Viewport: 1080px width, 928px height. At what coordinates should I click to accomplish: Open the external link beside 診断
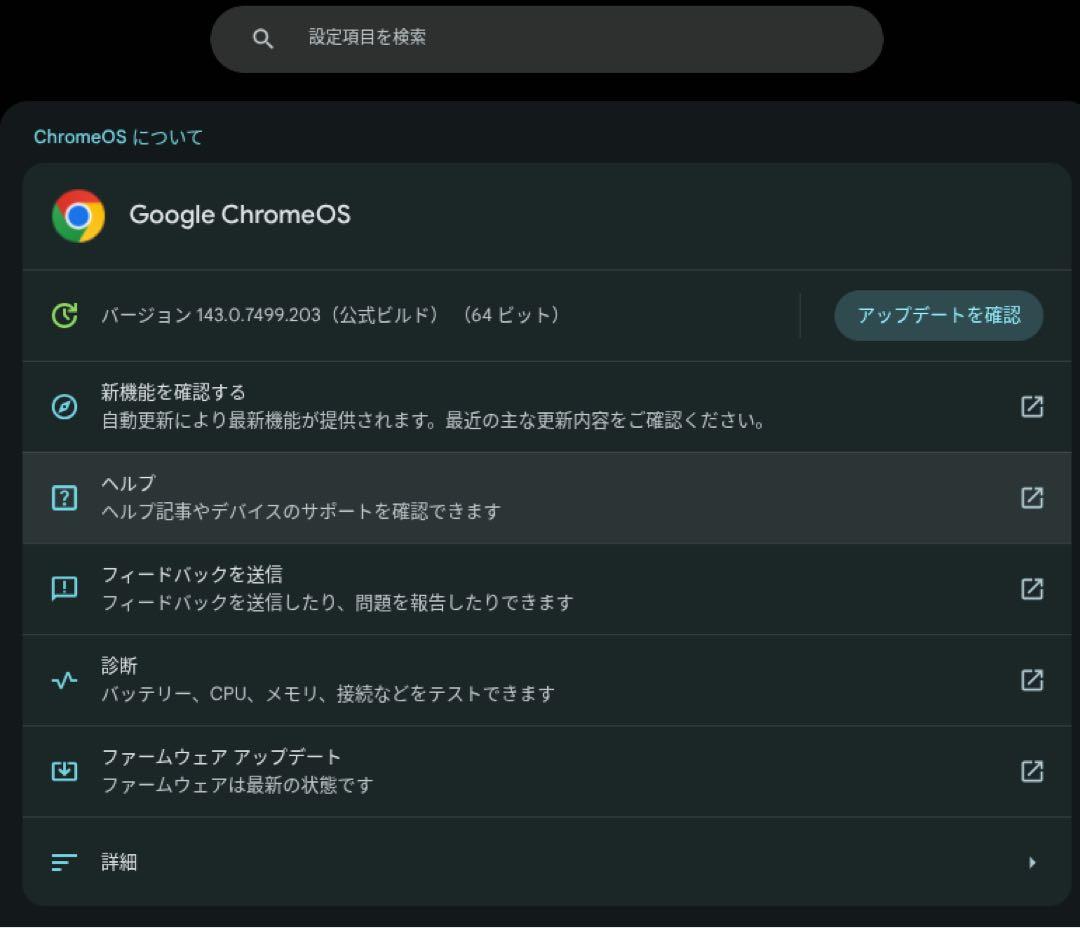1032,680
